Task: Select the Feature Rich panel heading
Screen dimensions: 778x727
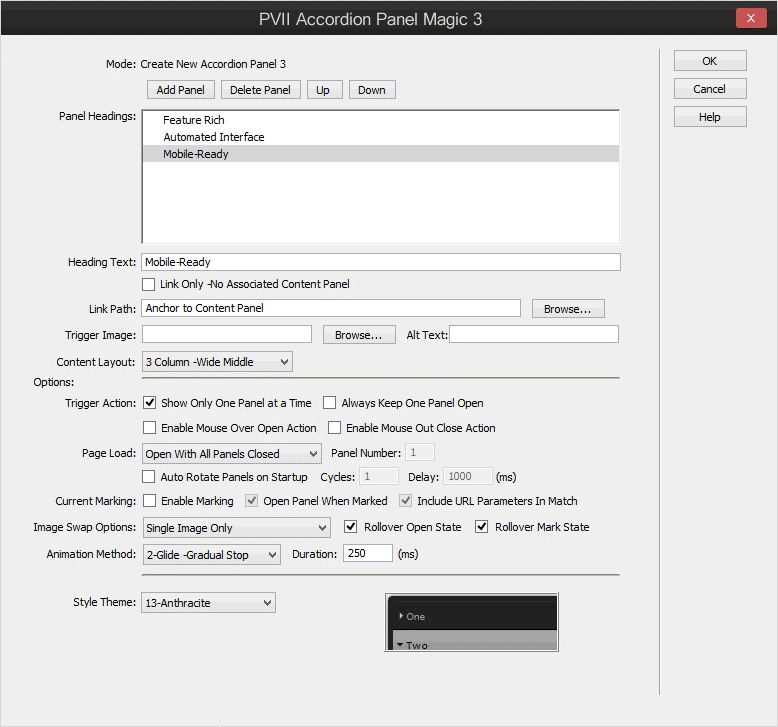Action: tap(381, 120)
